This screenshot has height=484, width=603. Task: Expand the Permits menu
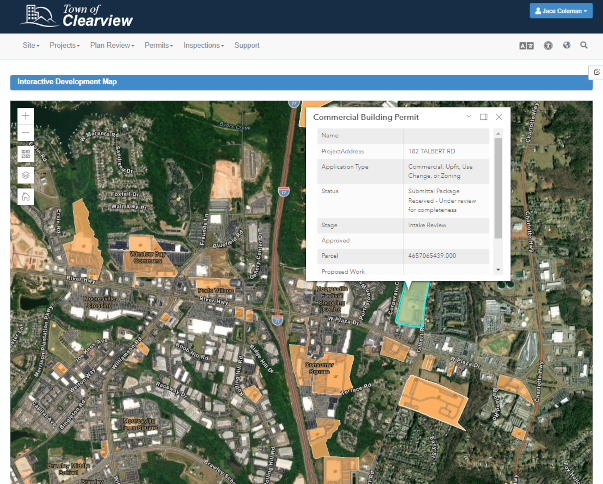[159, 45]
